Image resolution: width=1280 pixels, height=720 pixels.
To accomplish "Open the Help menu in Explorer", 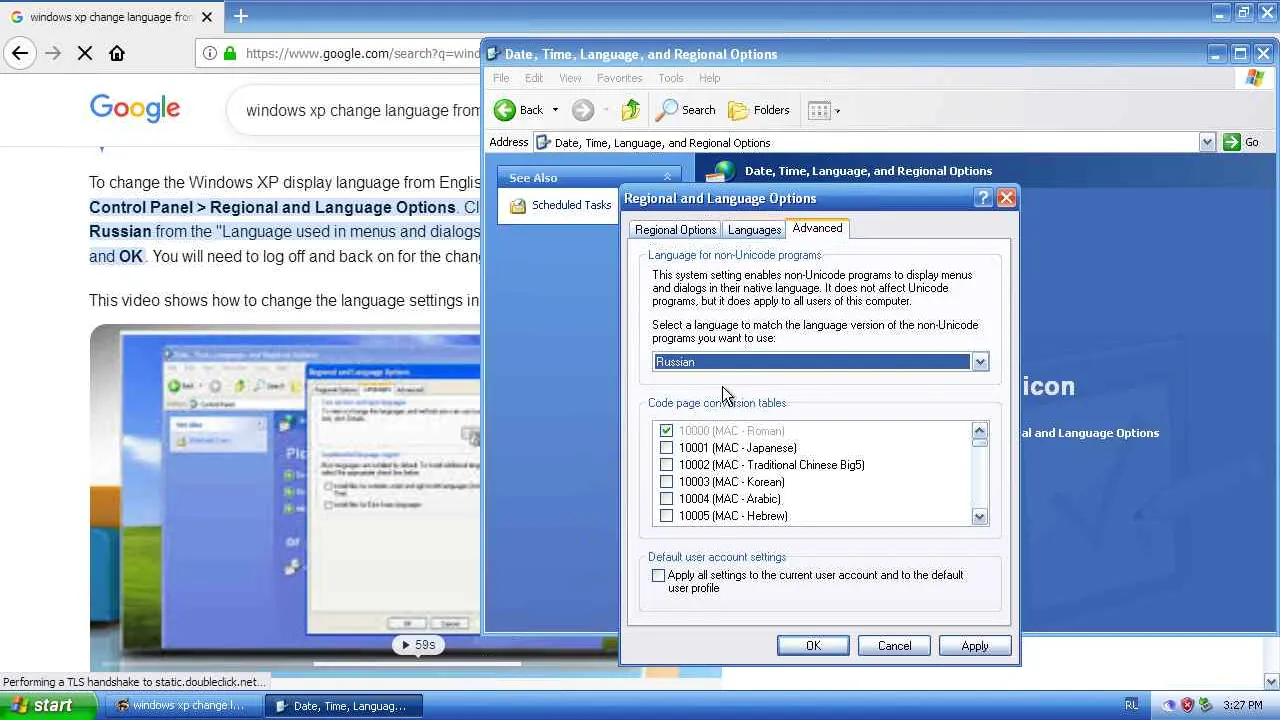I will [709, 78].
